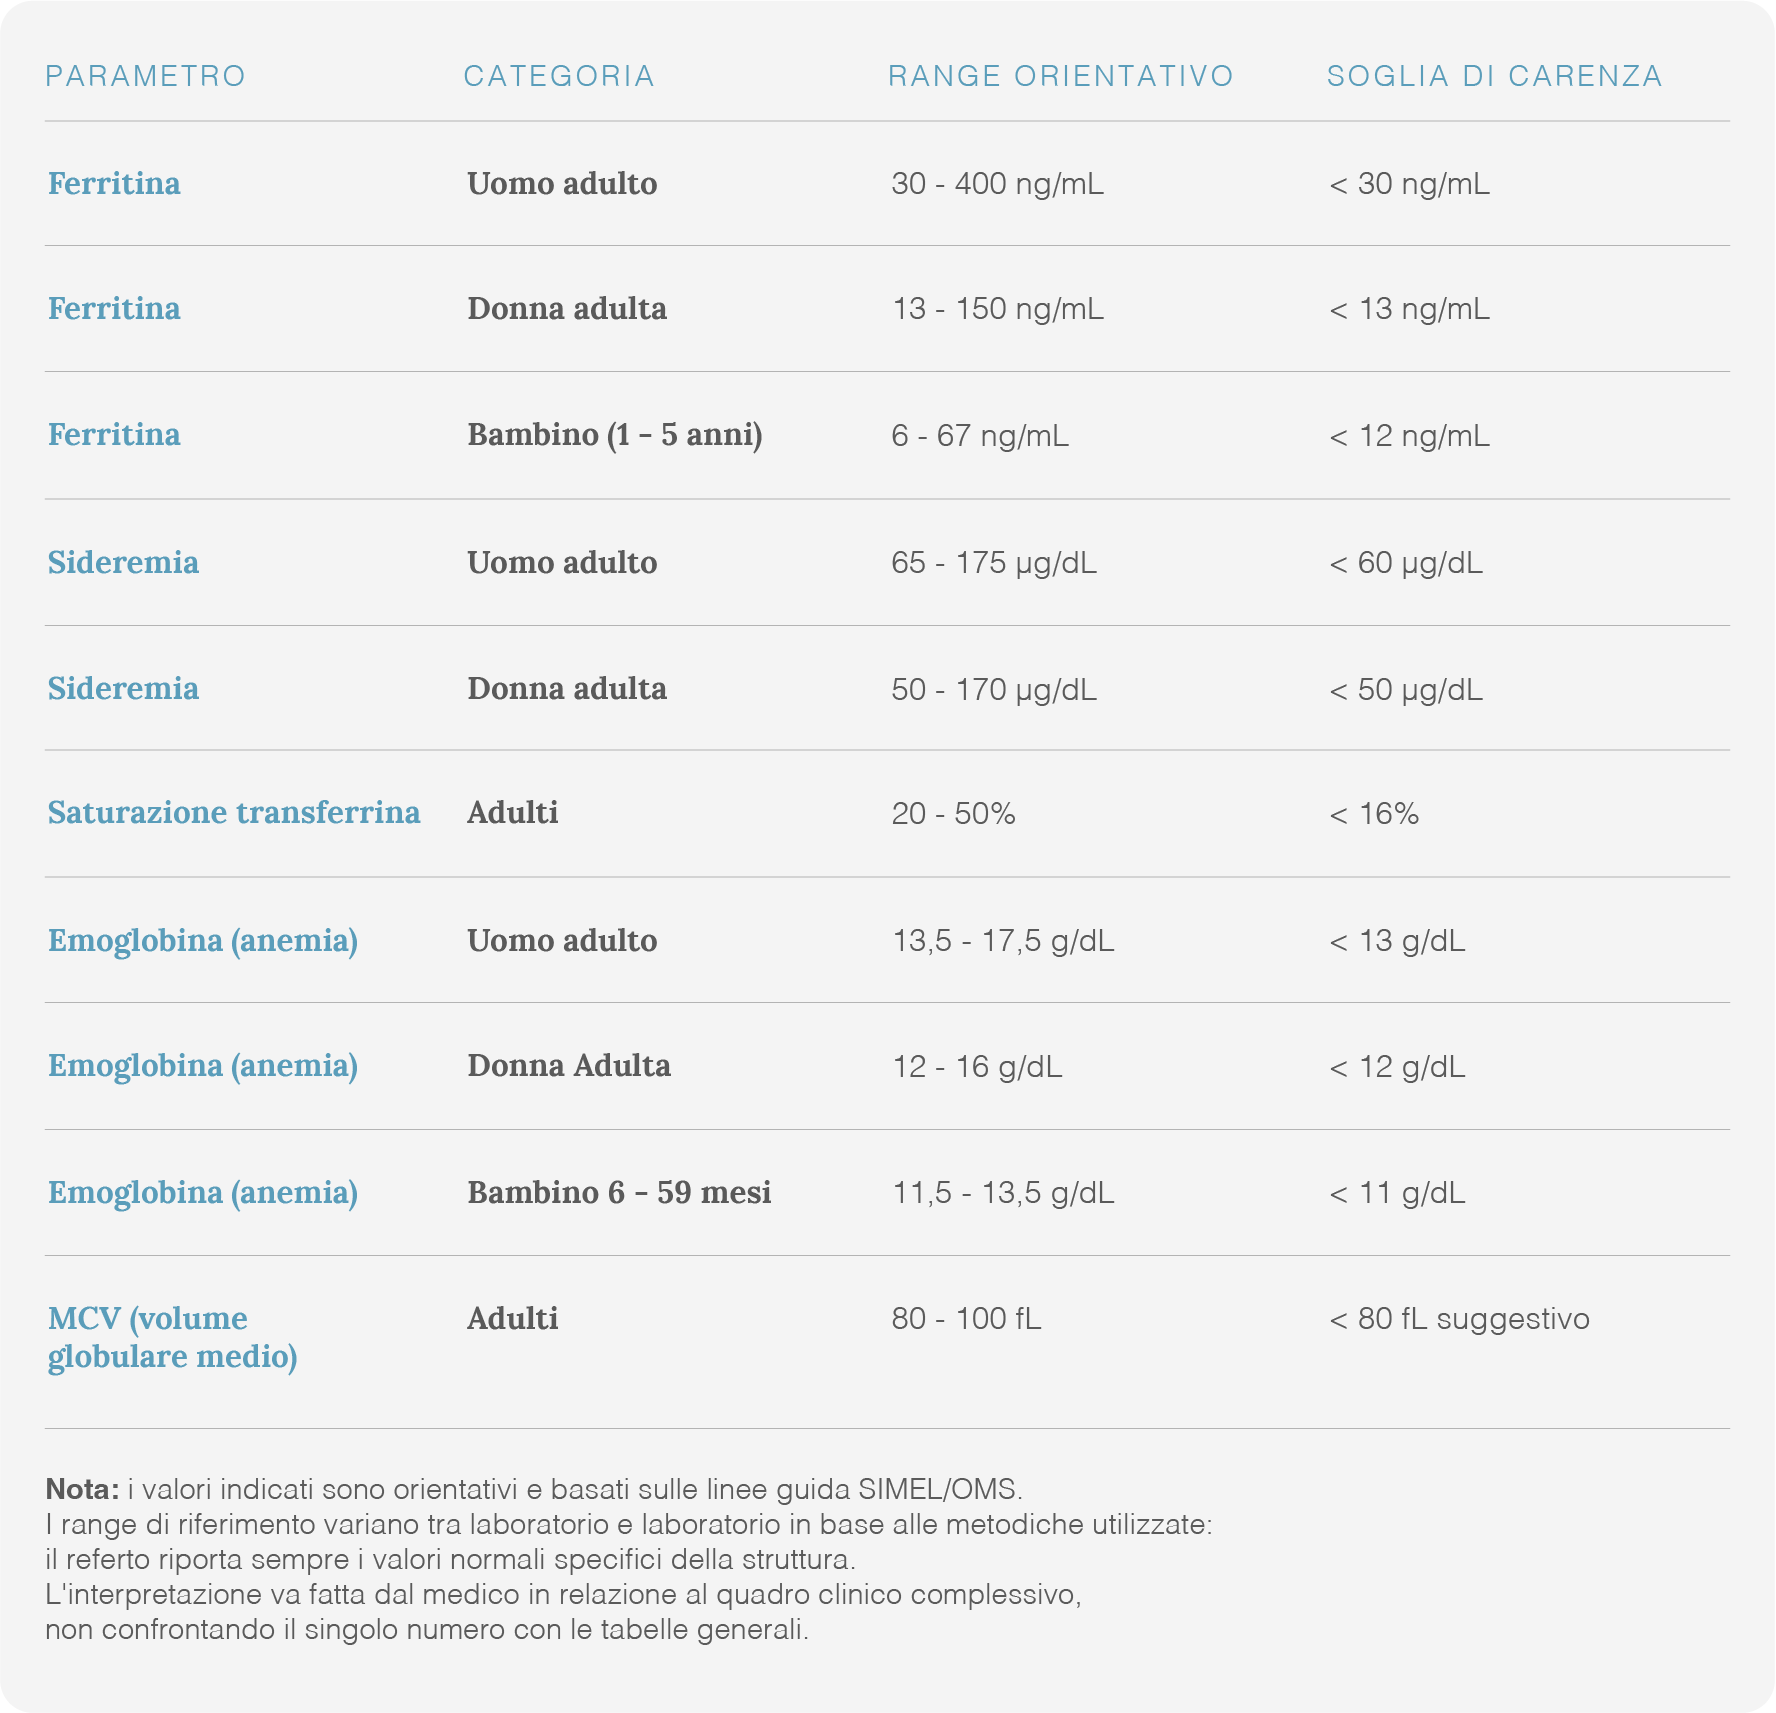Select the SOGLIA DI CARENZA header
1776x1713 pixels.
(1495, 76)
